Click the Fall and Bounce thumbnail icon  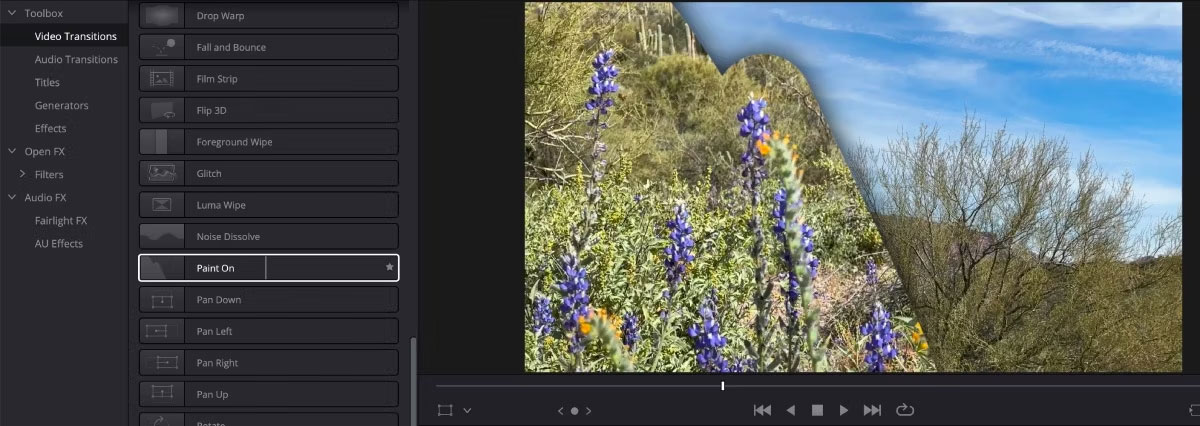(x=161, y=47)
